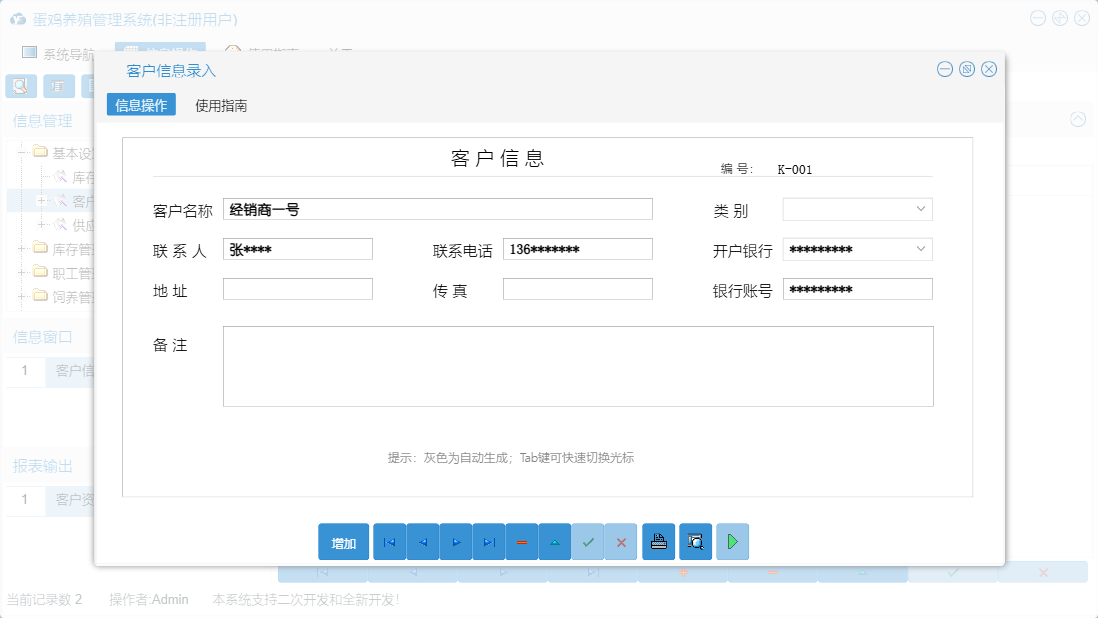The height and width of the screenshot is (618, 1098).
Task: Jump to the last record
Action: [489, 541]
